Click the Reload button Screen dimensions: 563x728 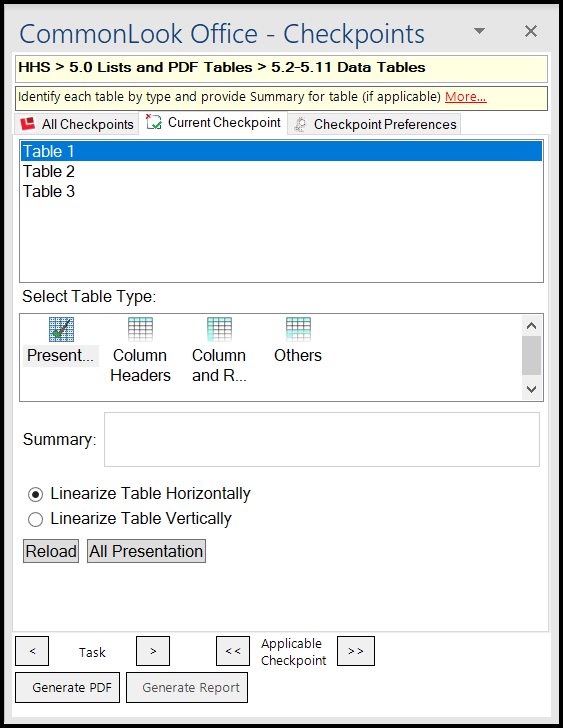[51, 551]
